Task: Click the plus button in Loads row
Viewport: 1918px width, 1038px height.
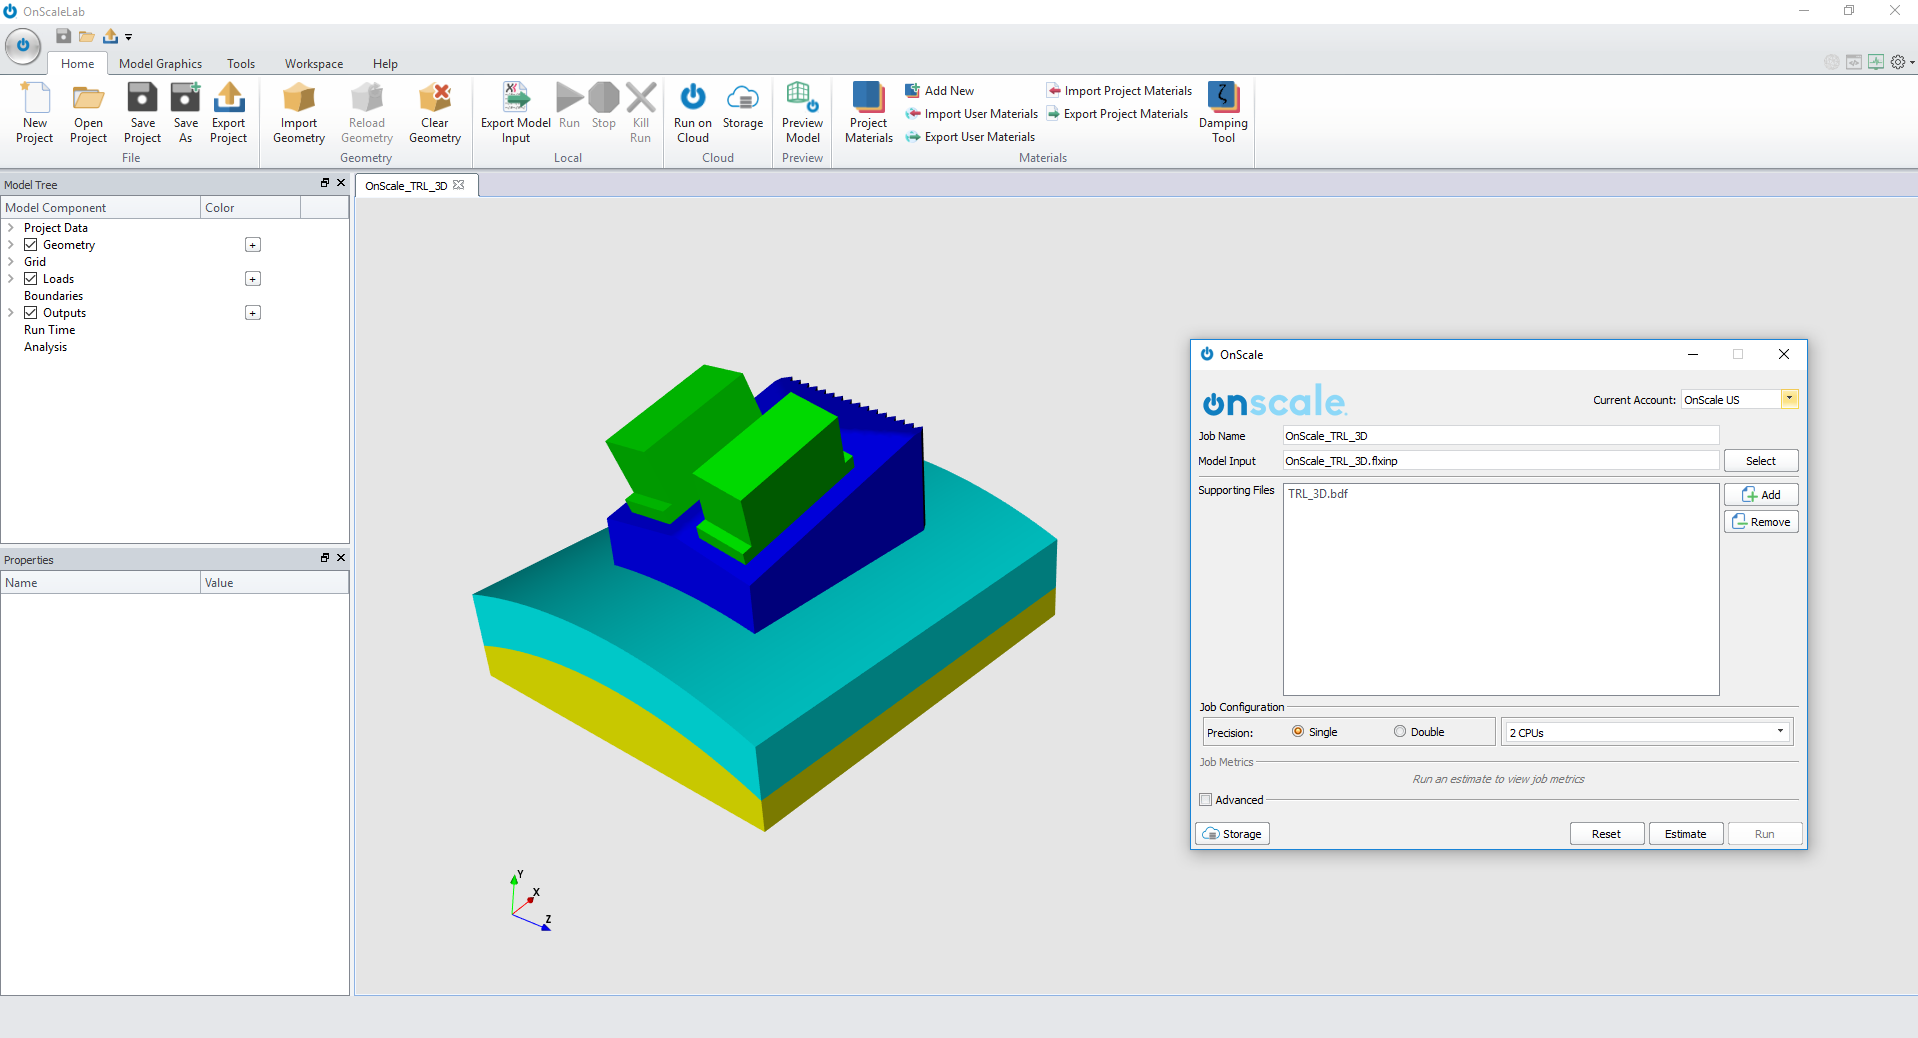Action: (253, 279)
